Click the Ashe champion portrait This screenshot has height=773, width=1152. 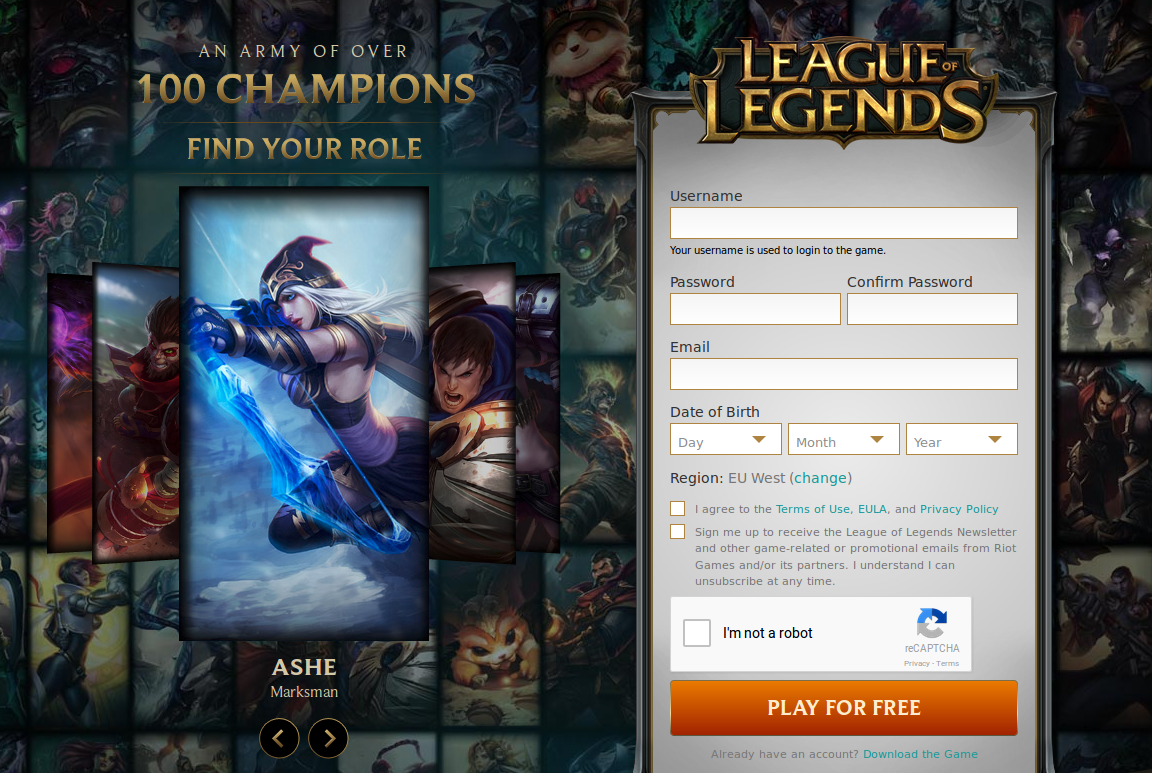point(304,413)
